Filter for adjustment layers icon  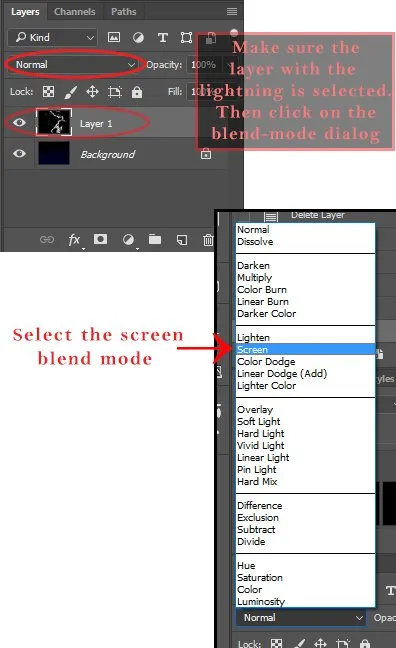(x=138, y=38)
